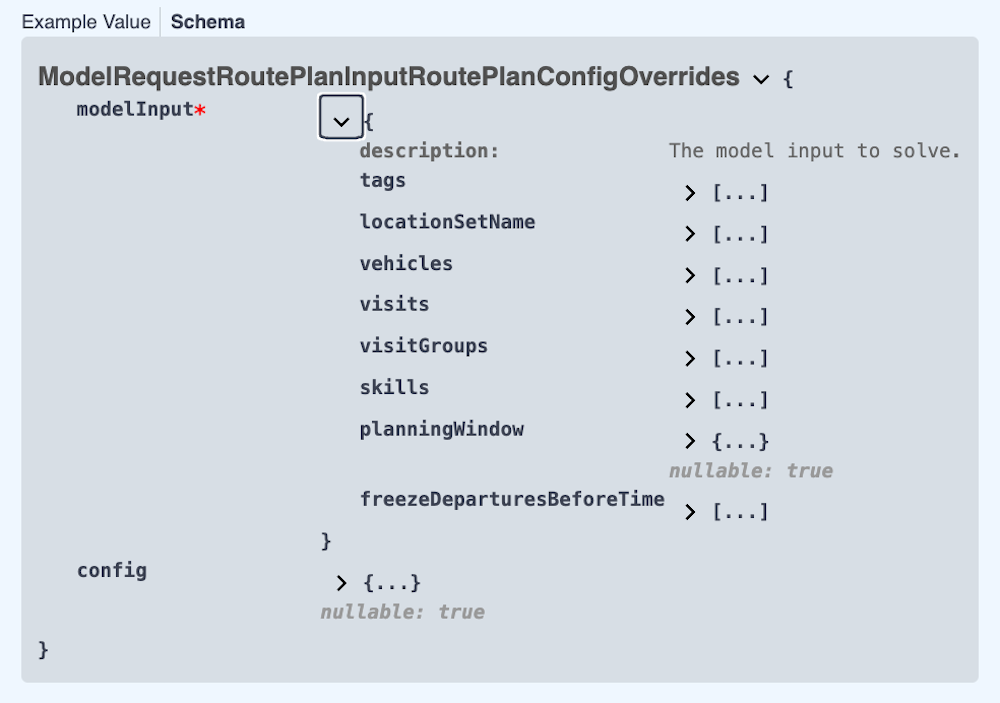
Task: Expand the skills array arrow
Action: tap(690, 400)
